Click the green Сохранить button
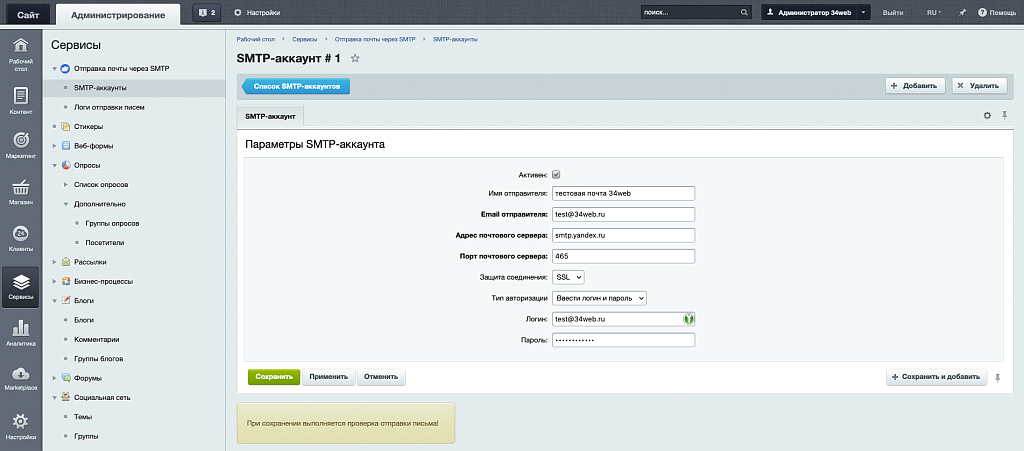1024x451 pixels. point(273,377)
